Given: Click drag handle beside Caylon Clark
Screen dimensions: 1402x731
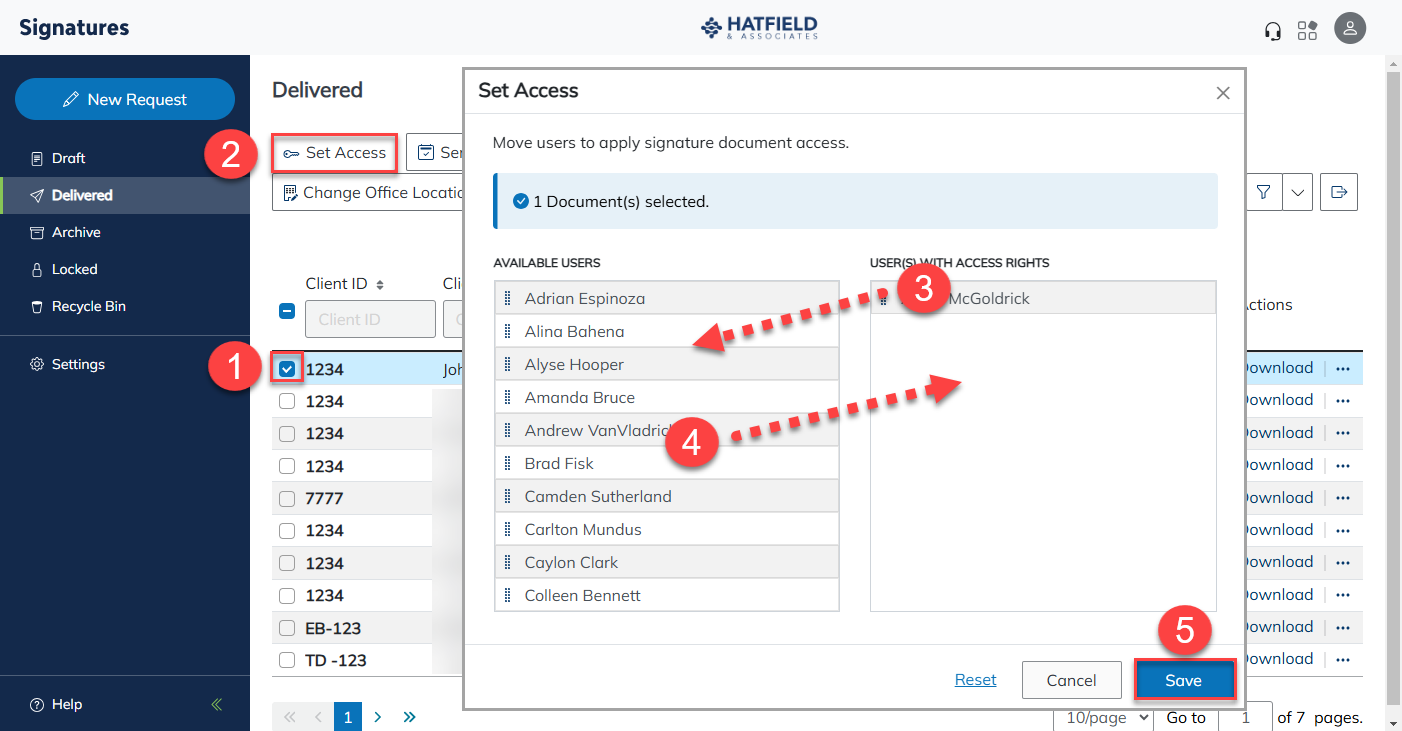Looking at the screenshot, I should [507, 562].
